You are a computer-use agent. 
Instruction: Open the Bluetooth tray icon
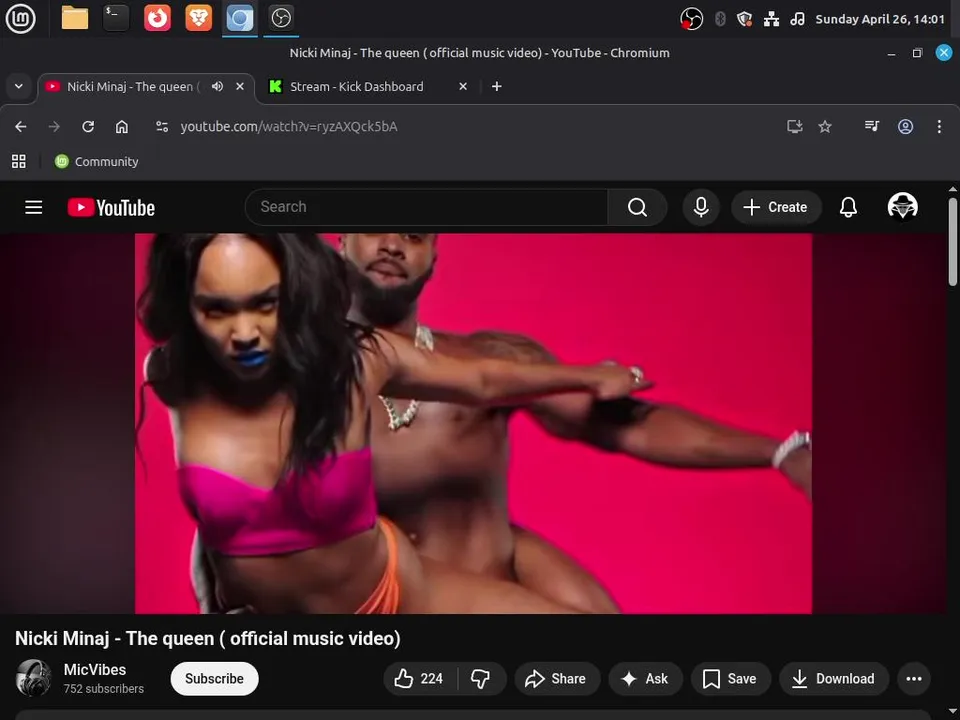721,19
